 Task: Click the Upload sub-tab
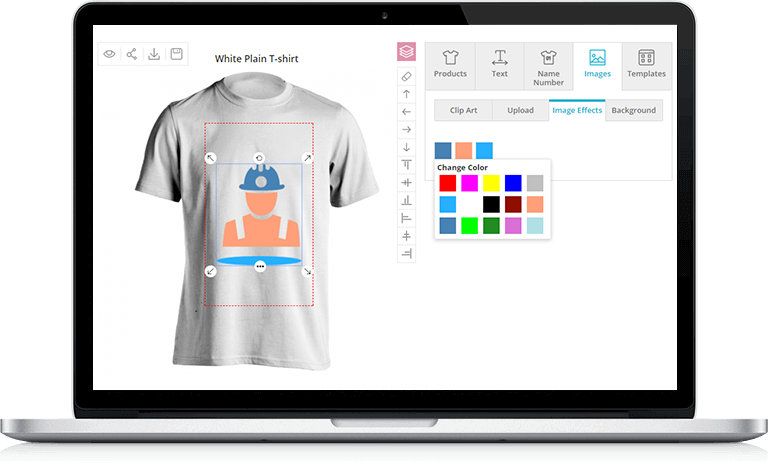pyautogui.click(x=520, y=110)
